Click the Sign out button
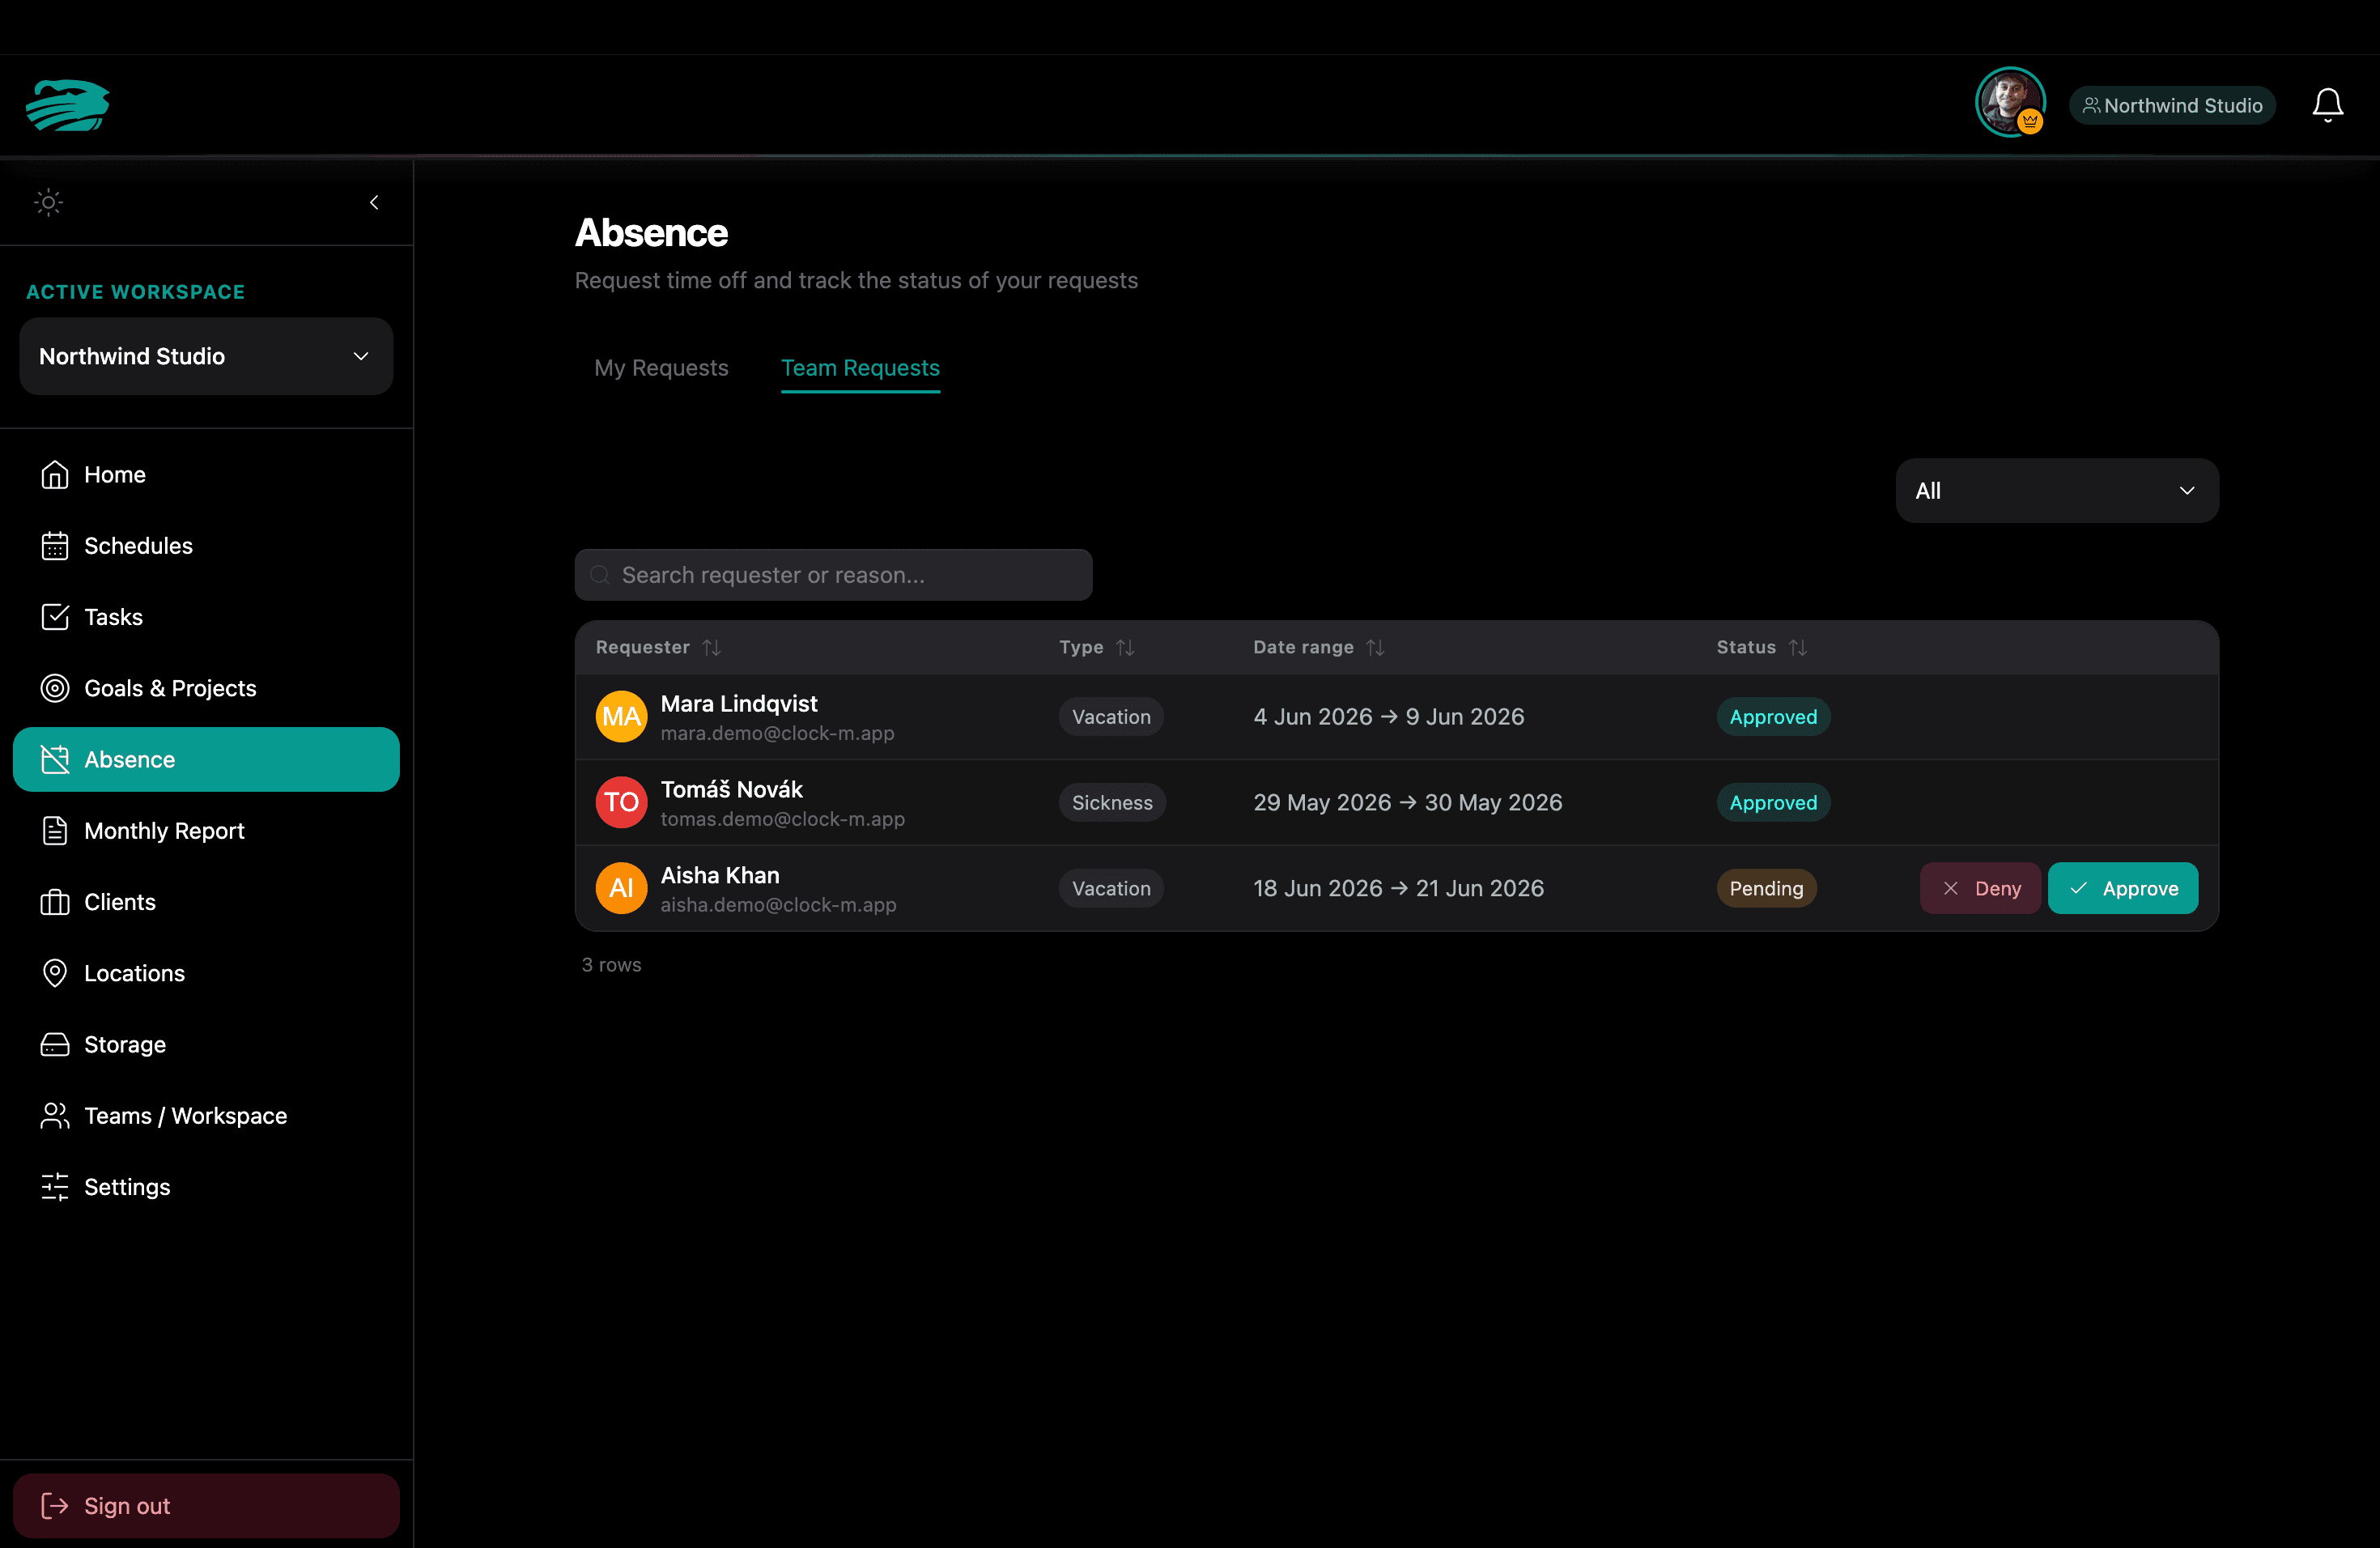Screen dimensions: 2380x1548 click(x=206, y=1505)
